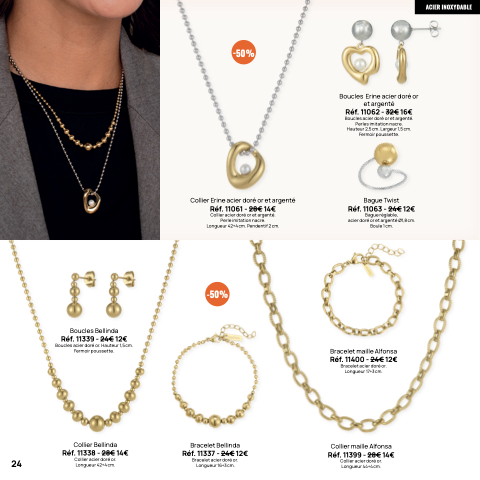Click the -50% badge near Collier Erine

pos(244,52)
